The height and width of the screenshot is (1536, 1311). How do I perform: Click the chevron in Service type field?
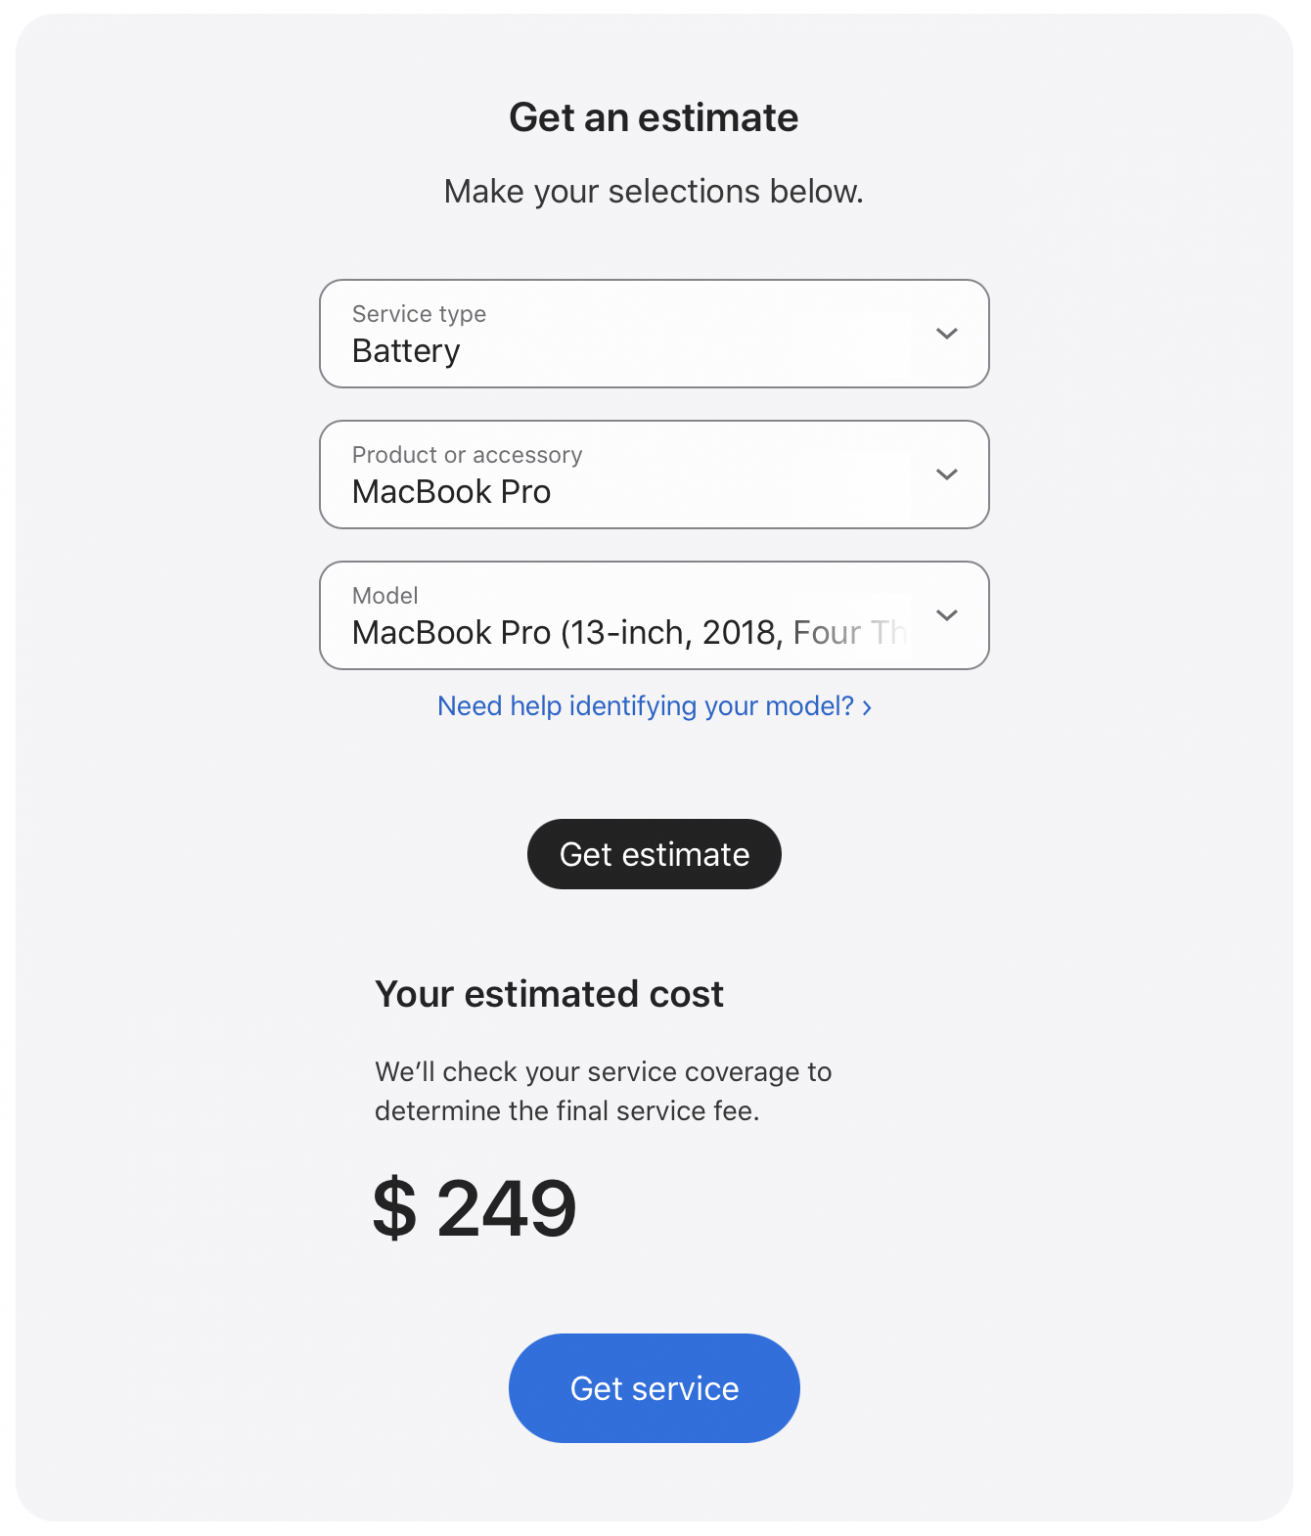[946, 334]
